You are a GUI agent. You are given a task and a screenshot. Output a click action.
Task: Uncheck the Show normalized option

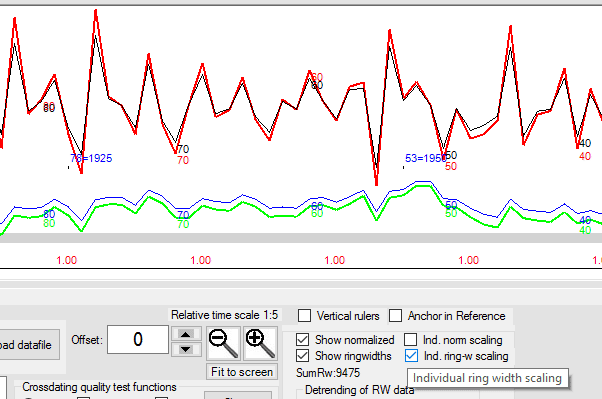pos(303,339)
